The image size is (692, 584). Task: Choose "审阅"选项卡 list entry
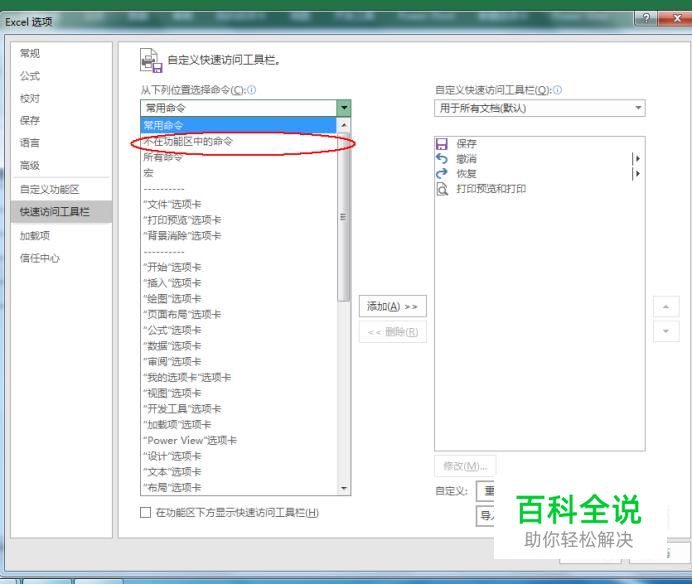tap(239, 362)
